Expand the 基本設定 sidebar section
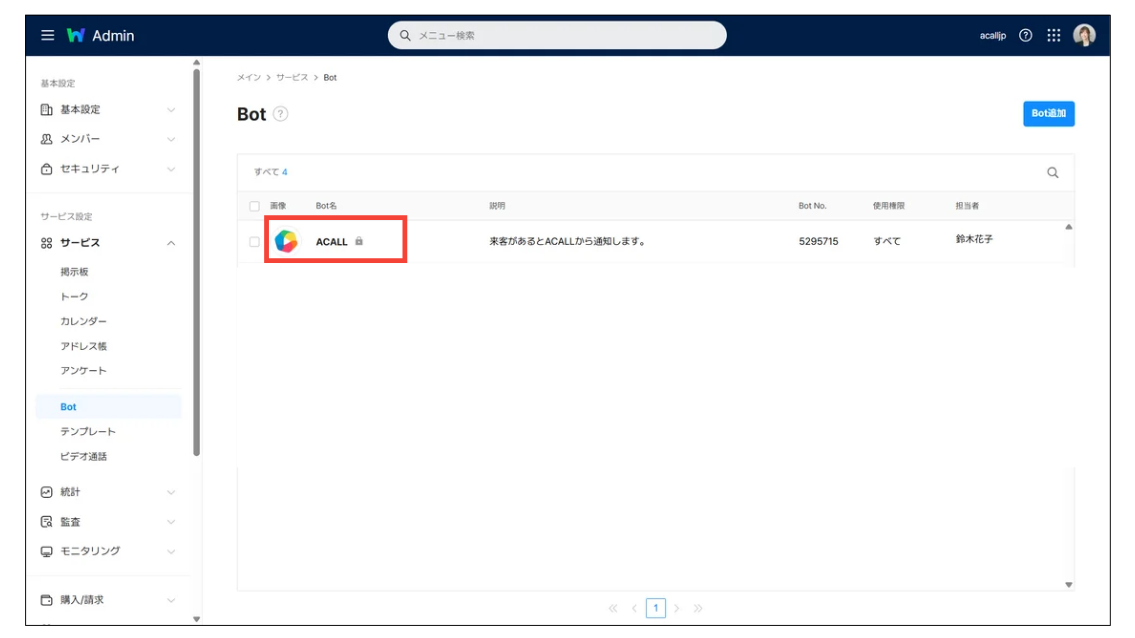The image size is (1135, 638). [x=108, y=109]
